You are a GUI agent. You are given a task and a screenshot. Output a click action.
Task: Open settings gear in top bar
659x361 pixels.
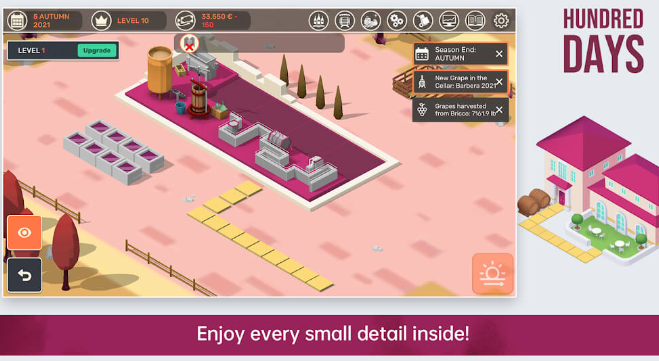(501, 20)
